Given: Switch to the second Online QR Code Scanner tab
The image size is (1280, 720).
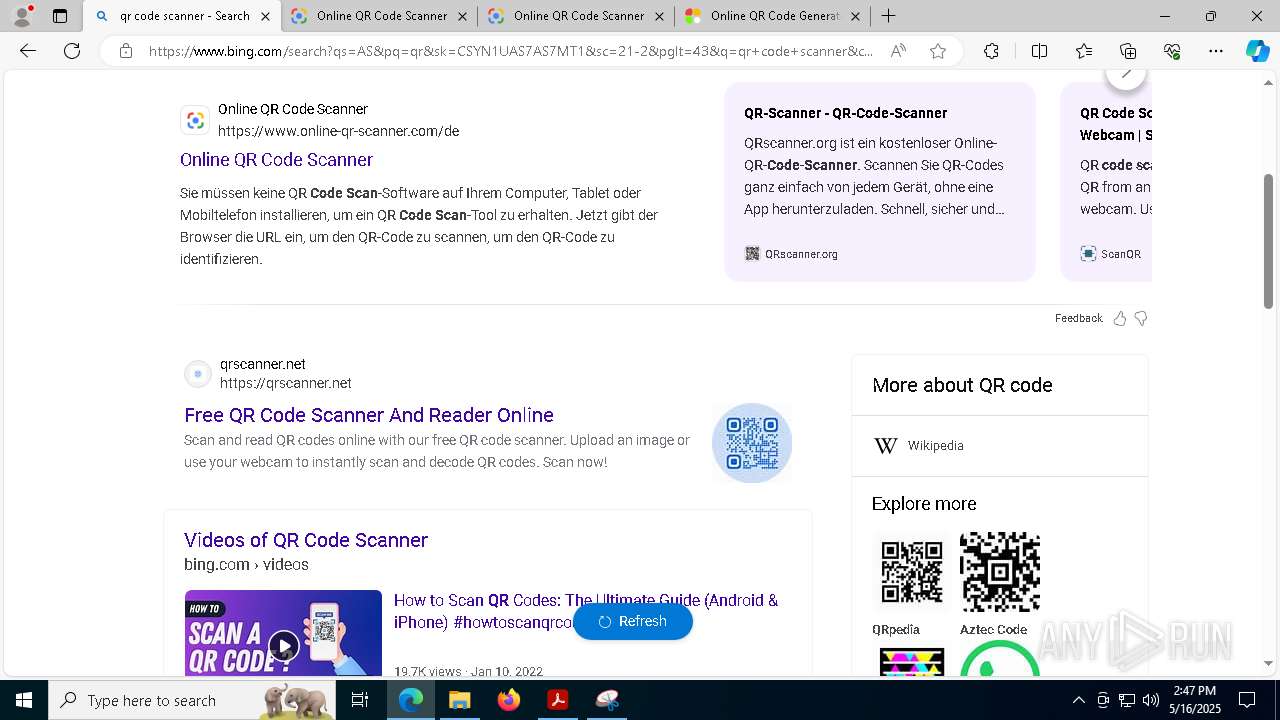Looking at the screenshot, I should click(x=379, y=16).
